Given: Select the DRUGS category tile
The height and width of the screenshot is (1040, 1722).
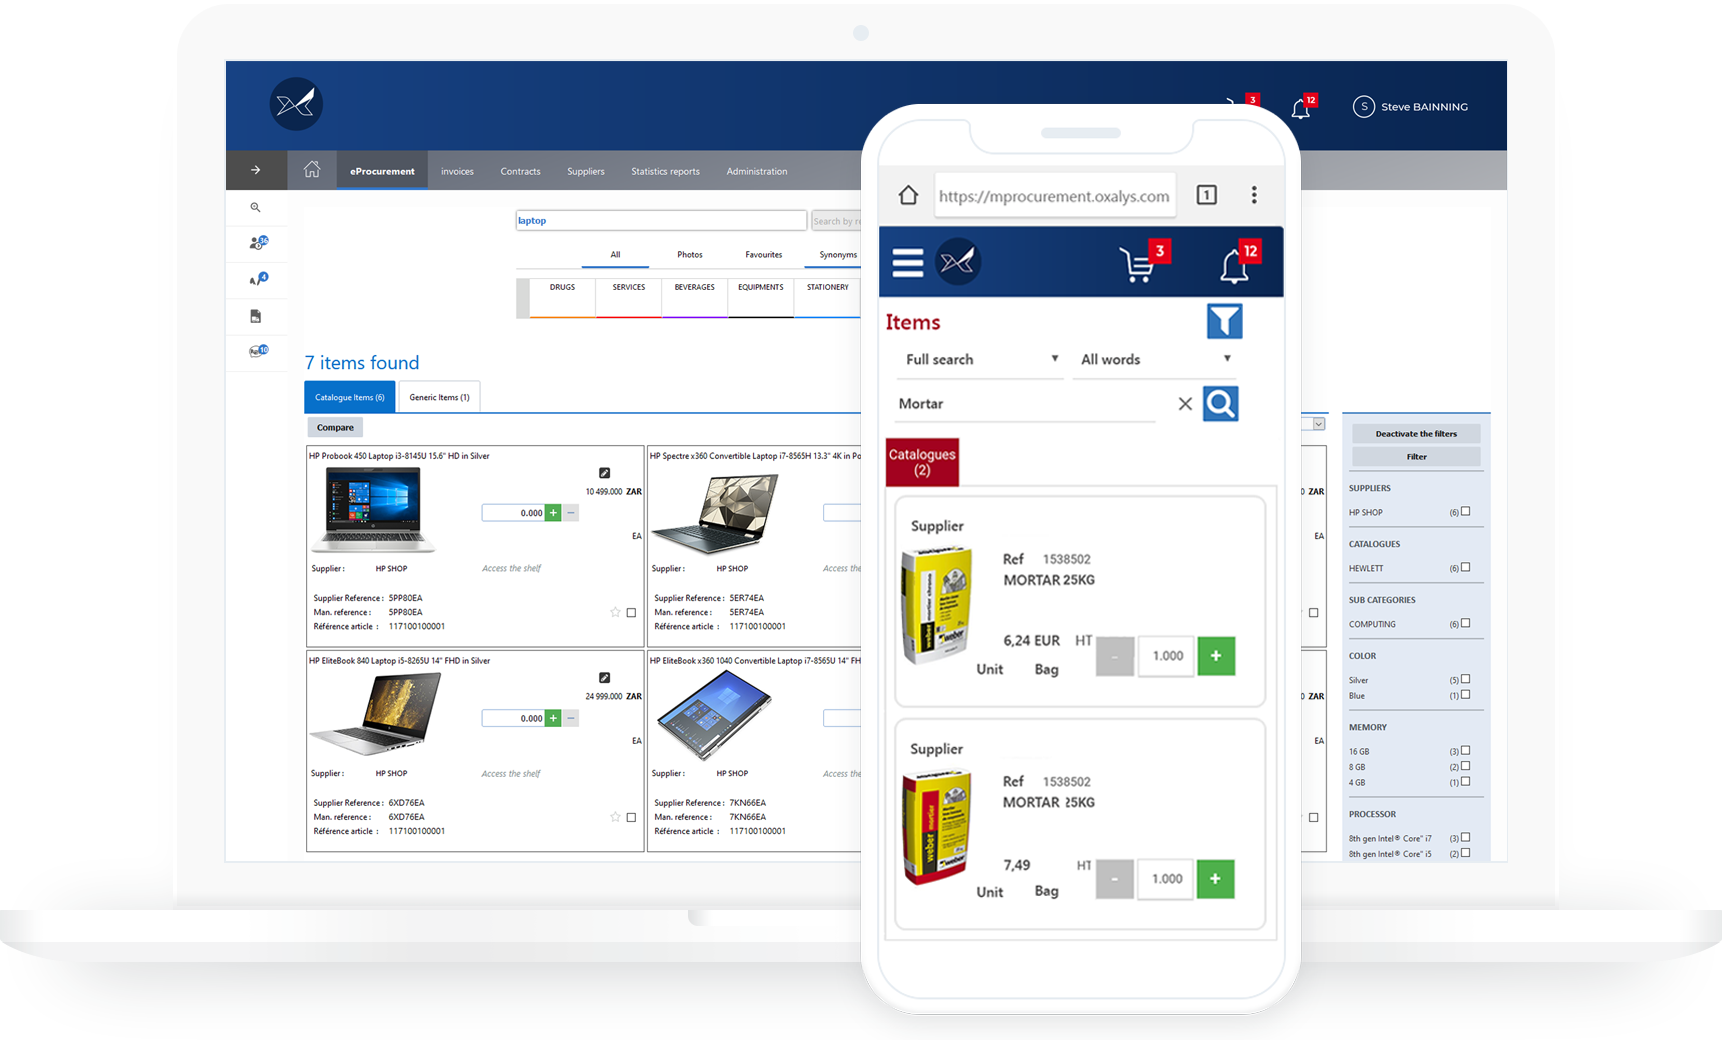Looking at the screenshot, I should (x=562, y=298).
